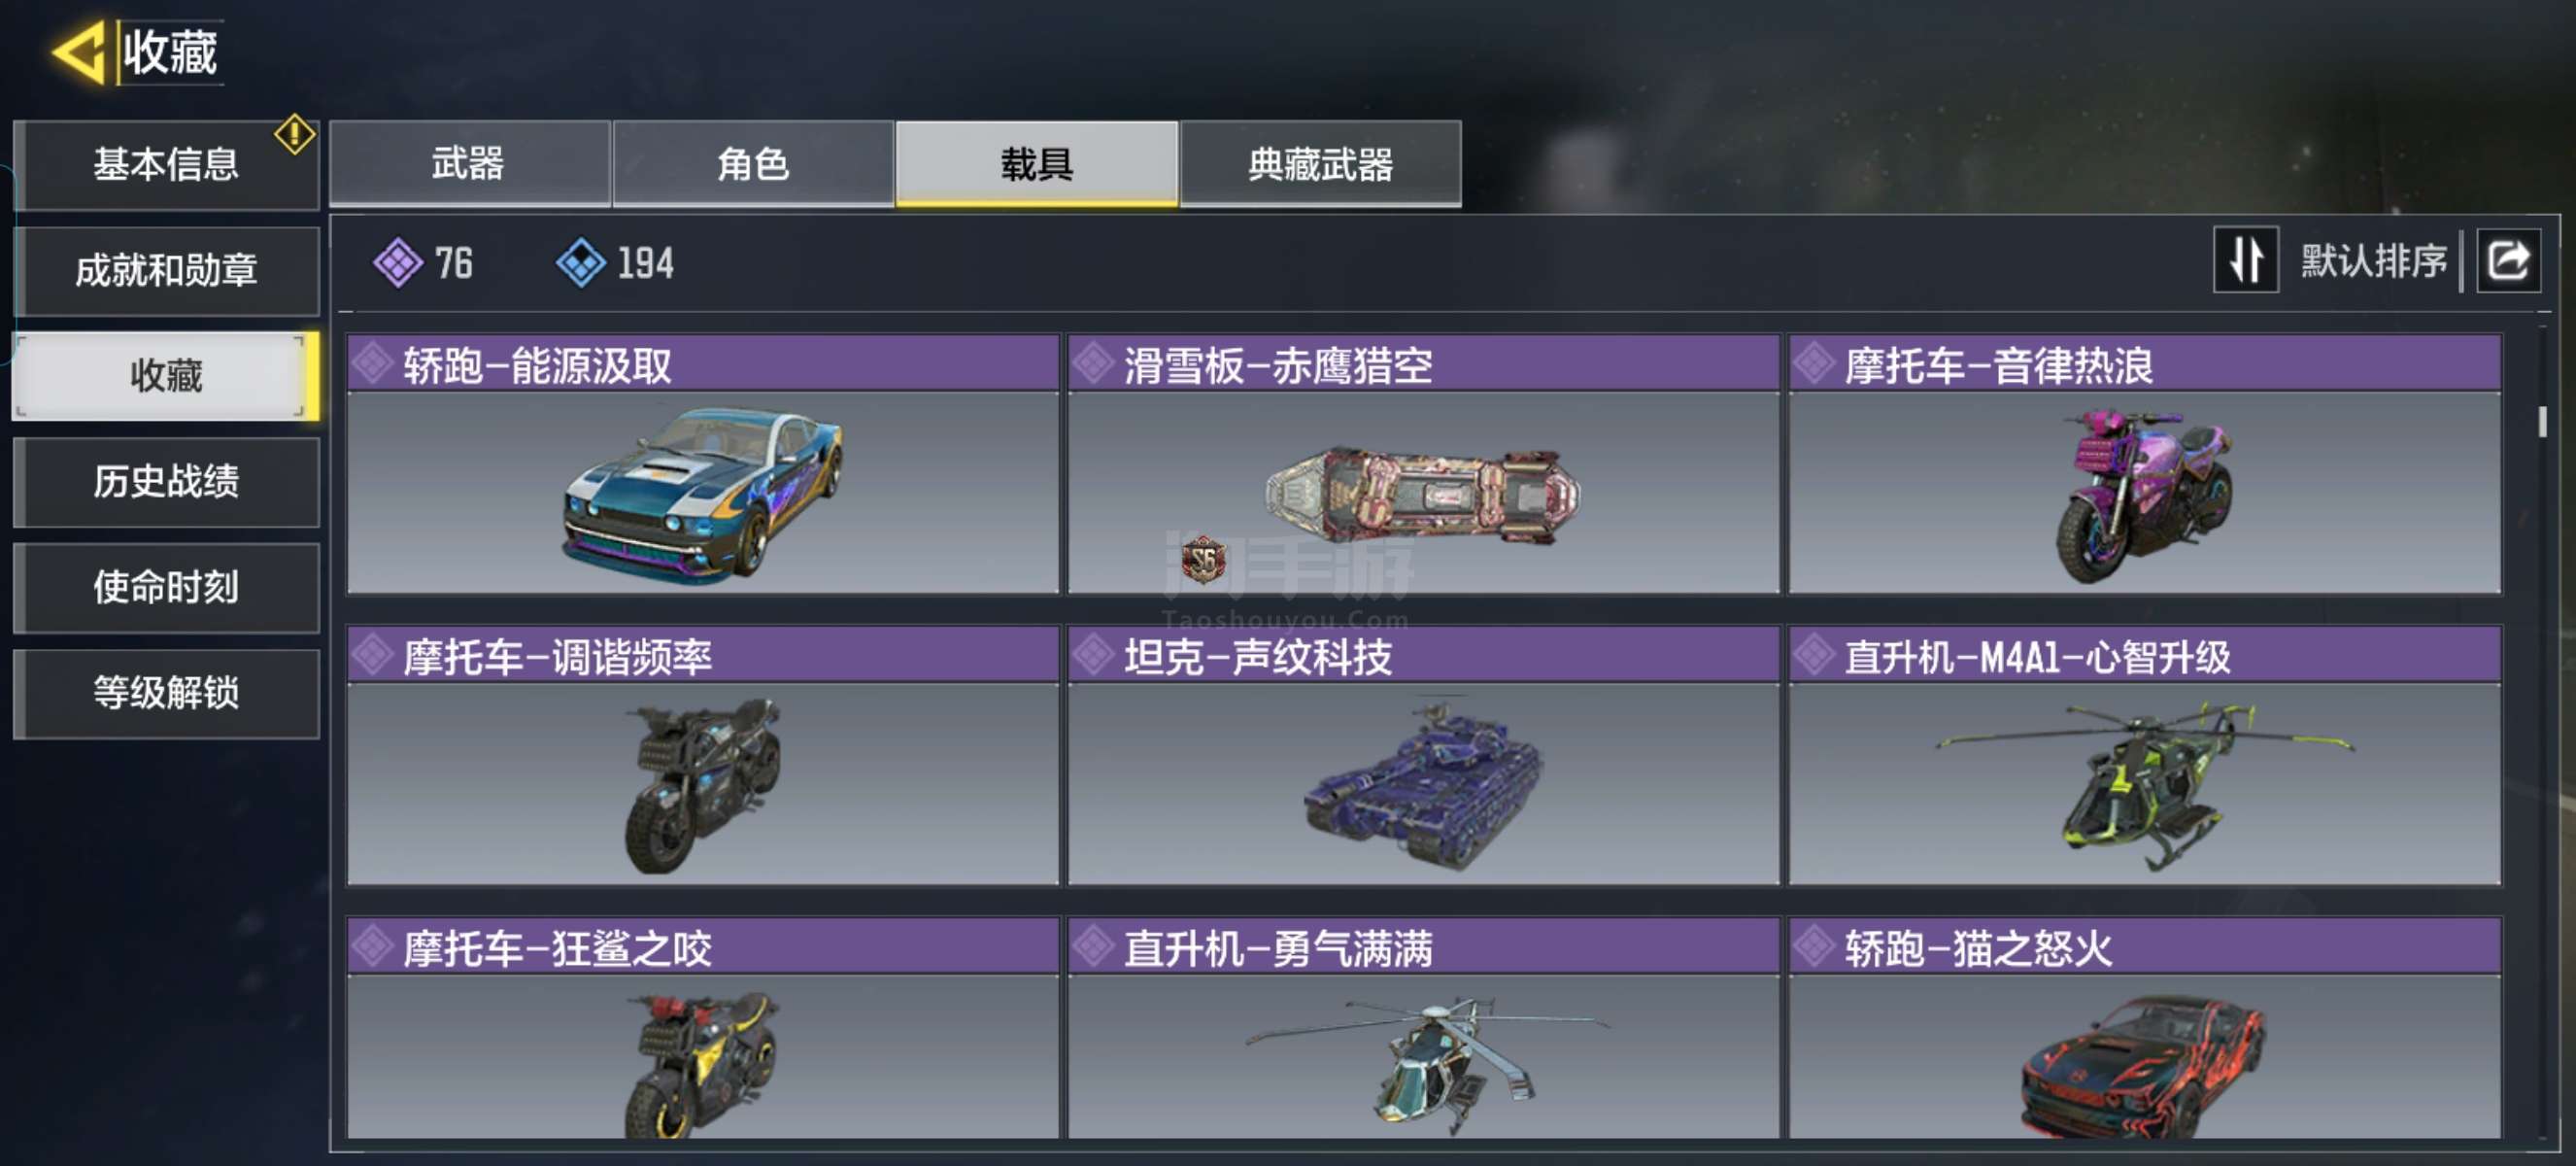Click the share export icon
2576x1166 pixels.
[x=2507, y=261]
